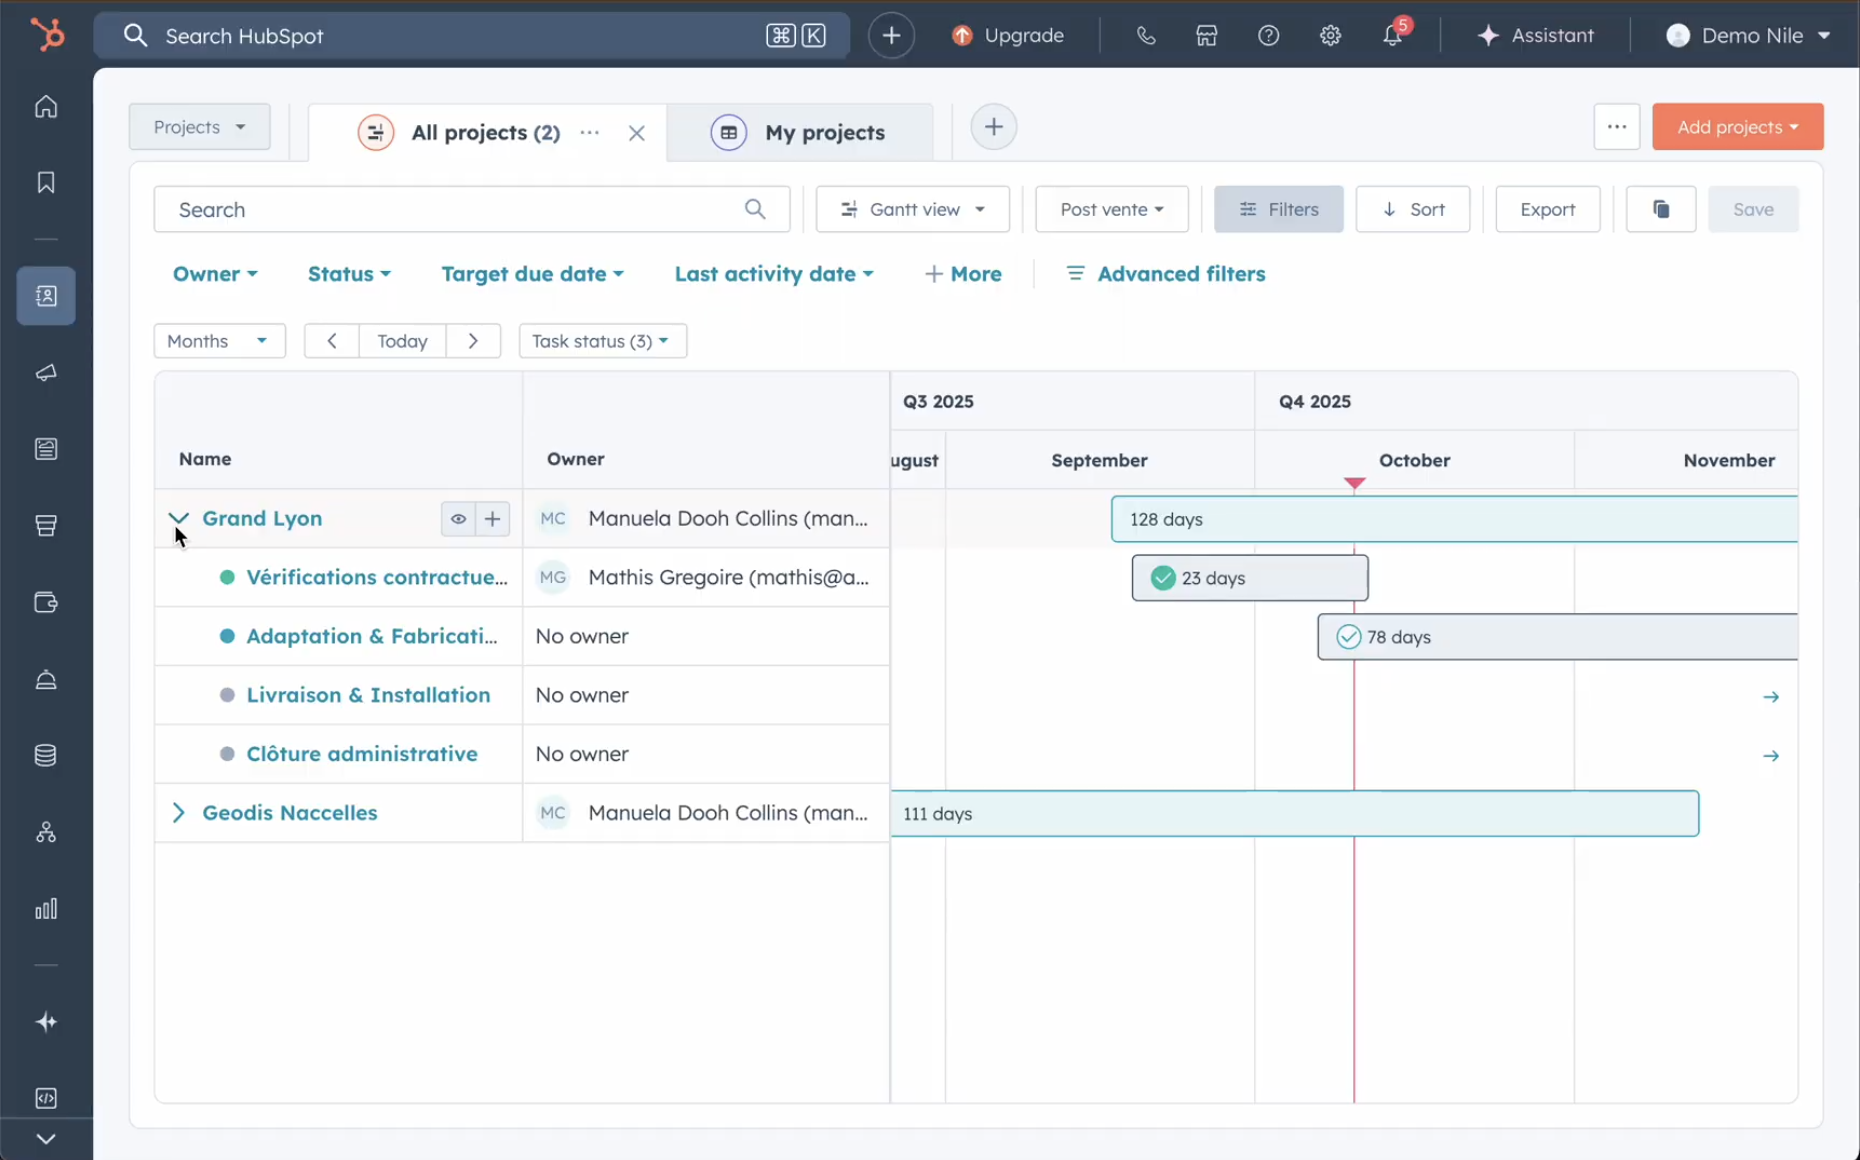Collapse the Grand Lyon project
The width and height of the screenshot is (1860, 1160).
pos(179,518)
